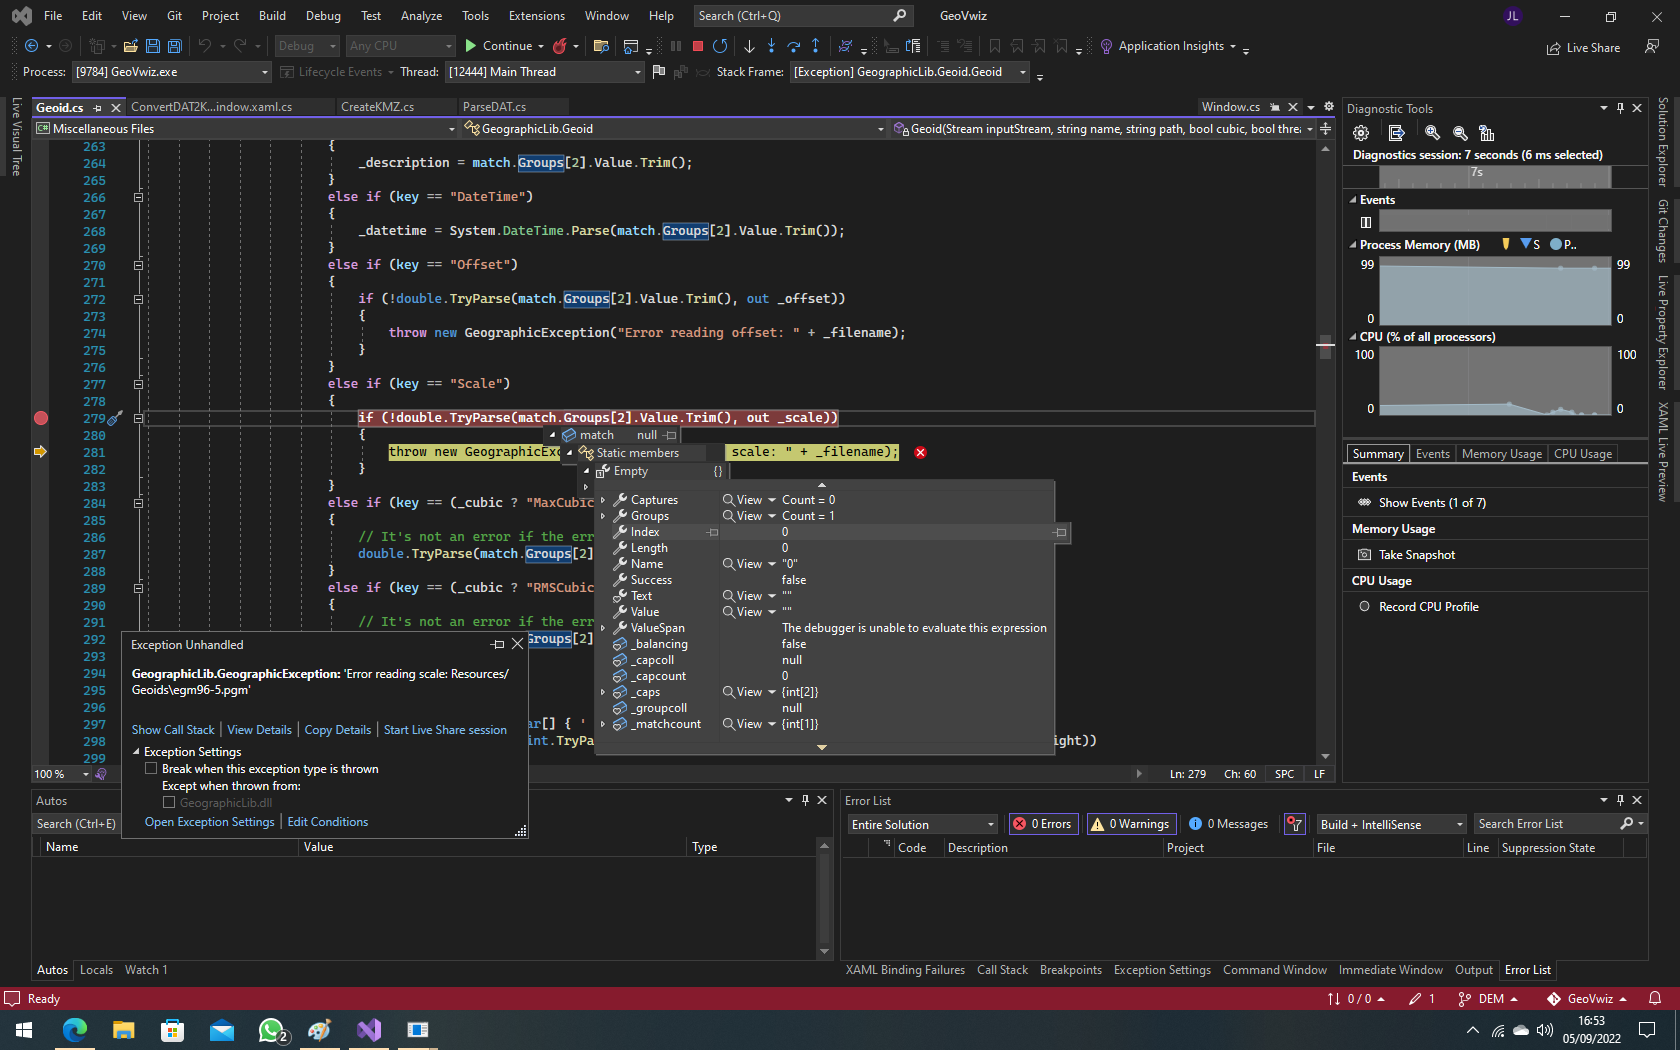The image size is (1680, 1050).
Task: Expand Groups row in match datatip
Action: pos(603,516)
